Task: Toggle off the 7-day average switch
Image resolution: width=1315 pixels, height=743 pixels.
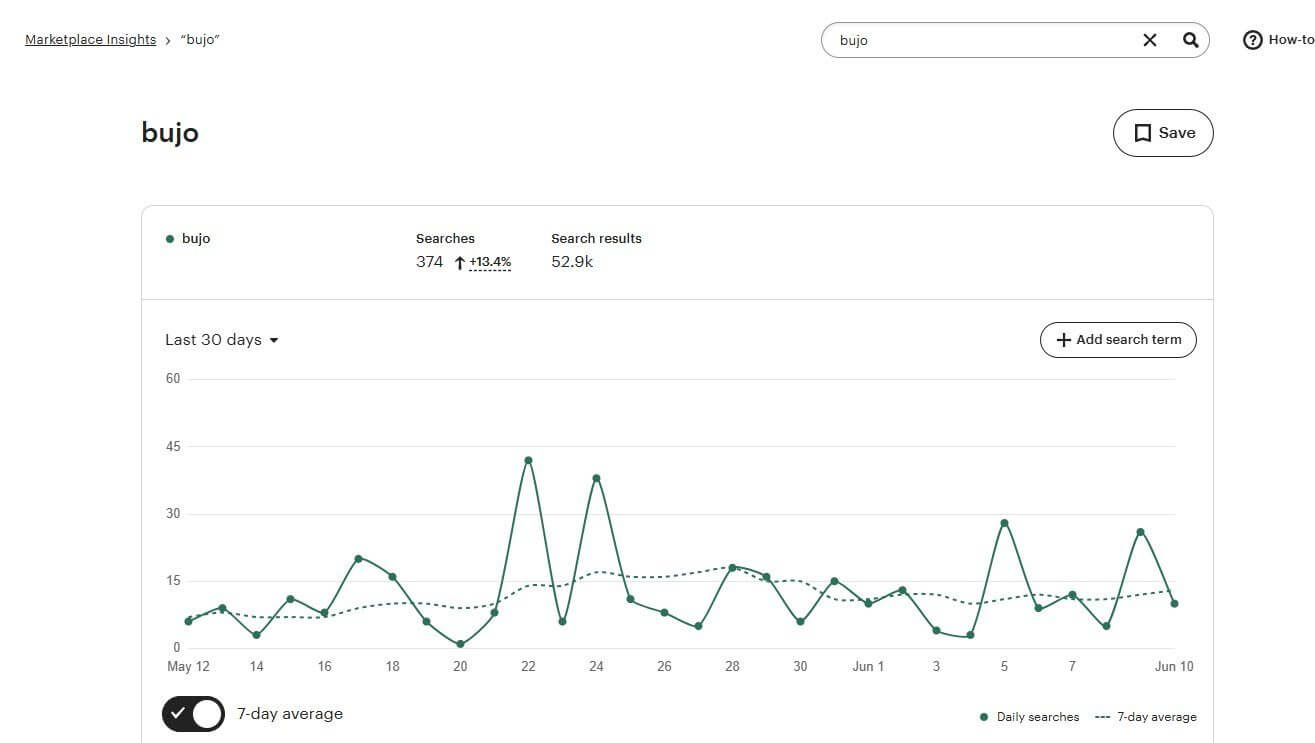Action: coord(193,714)
